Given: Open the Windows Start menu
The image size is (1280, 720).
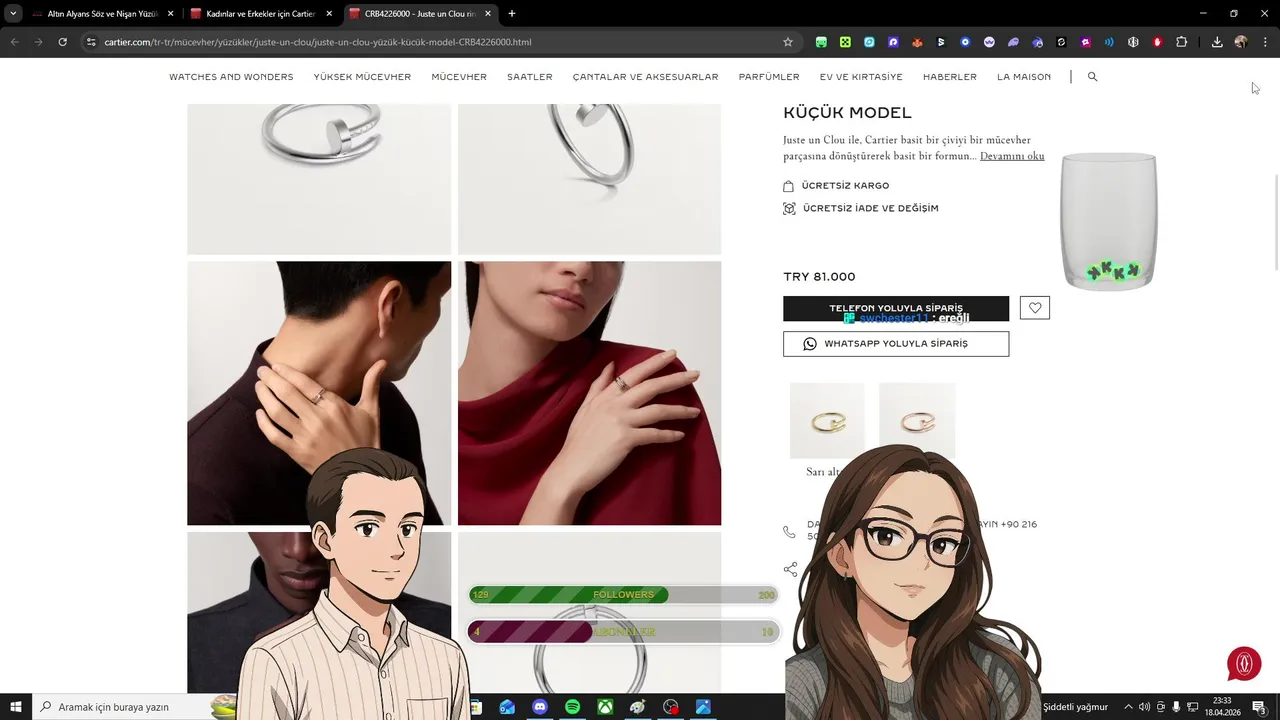Looking at the screenshot, I should 16,707.
